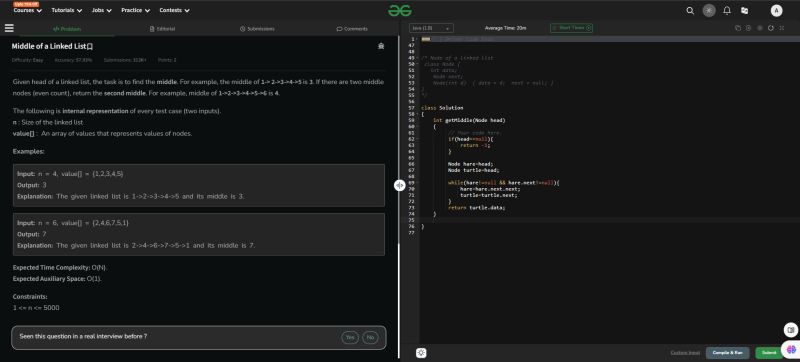
Task: Click the second editor toolbar icon
Action: click(748, 28)
